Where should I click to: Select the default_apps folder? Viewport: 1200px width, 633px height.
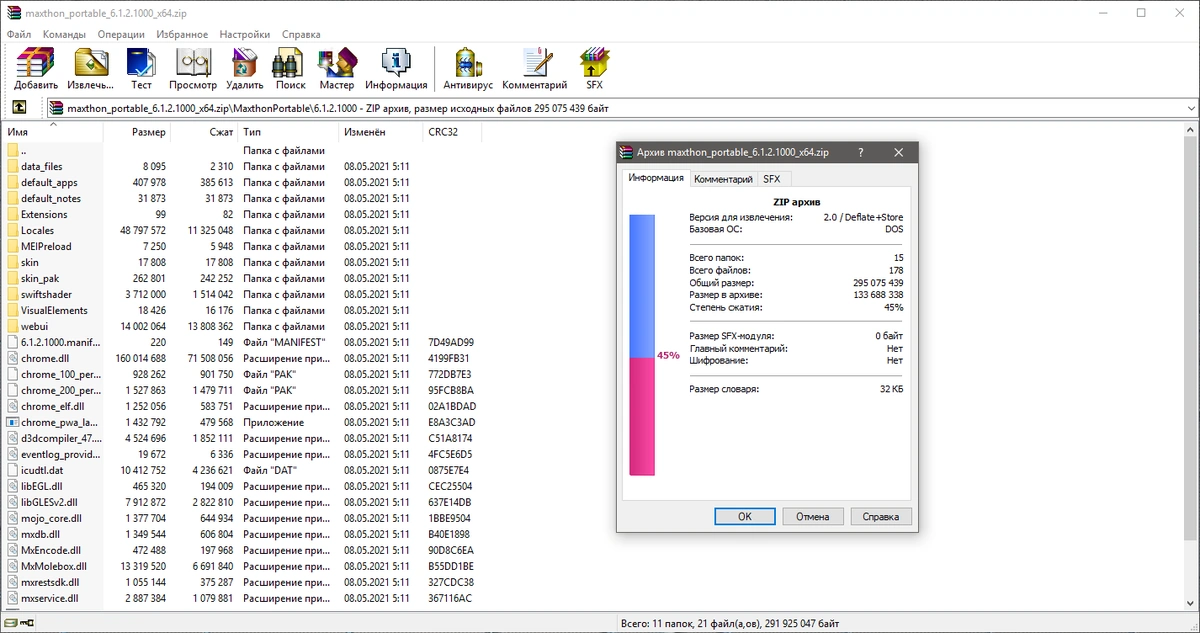tap(49, 182)
